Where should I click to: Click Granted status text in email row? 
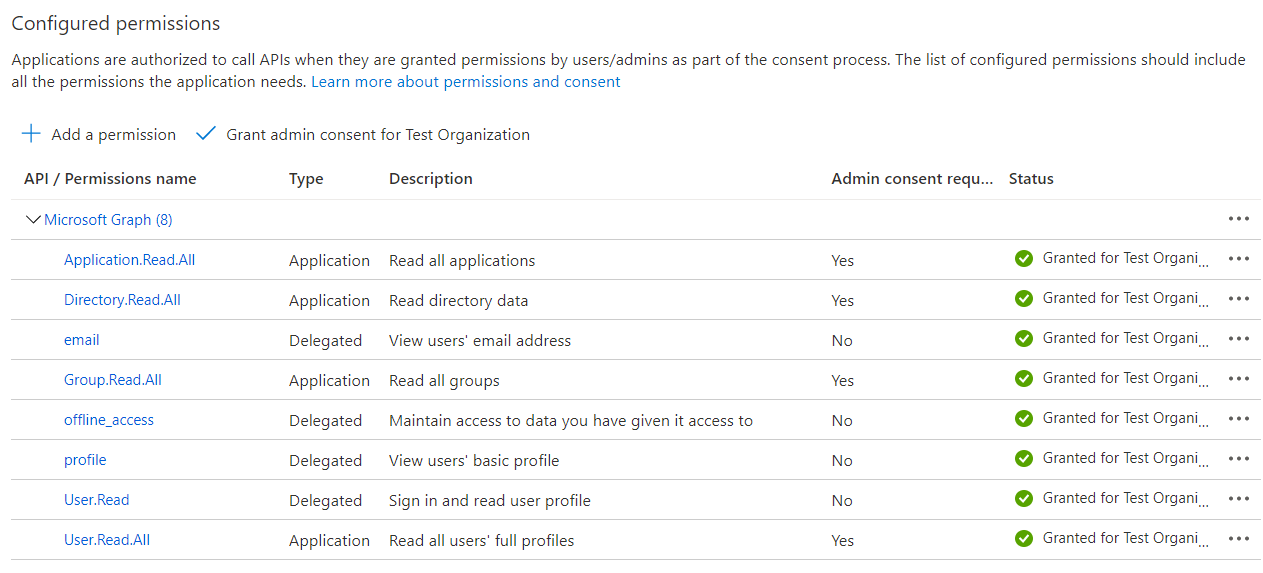point(1125,338)
